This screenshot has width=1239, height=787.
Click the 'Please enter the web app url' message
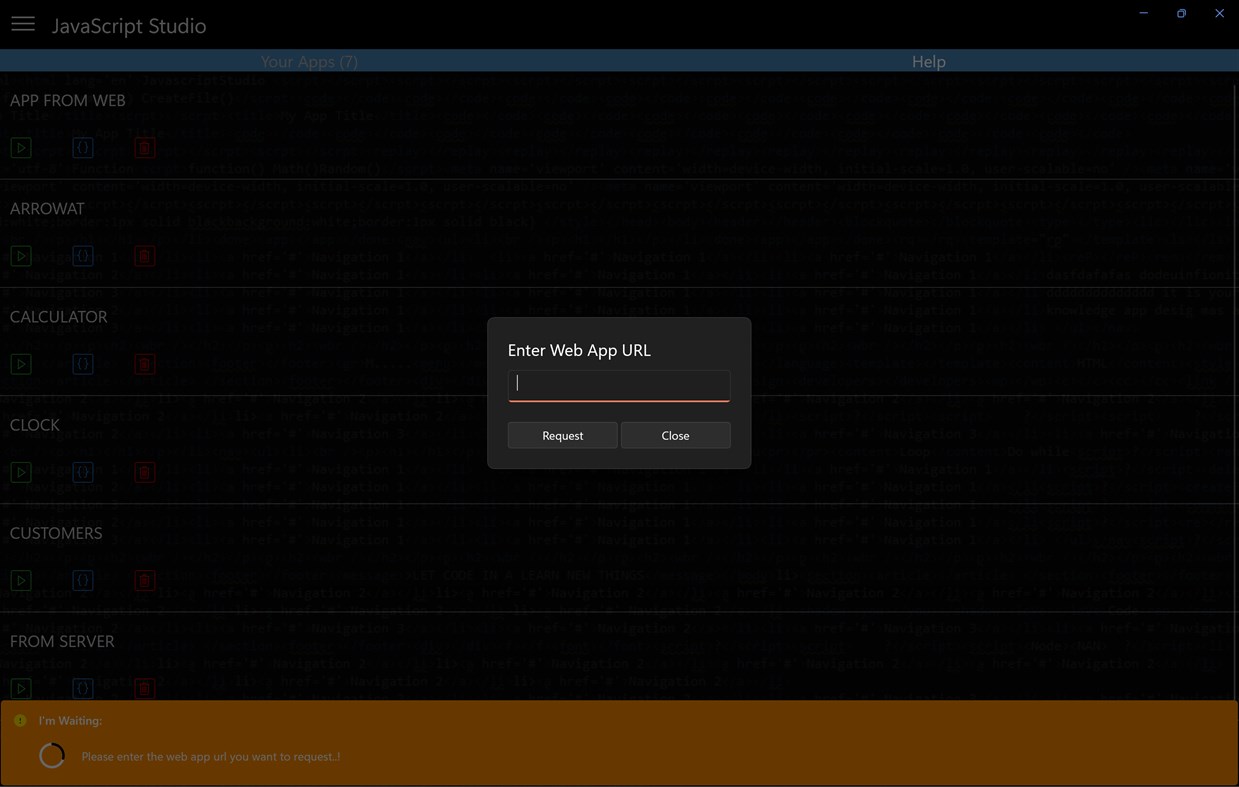(211, 756)
